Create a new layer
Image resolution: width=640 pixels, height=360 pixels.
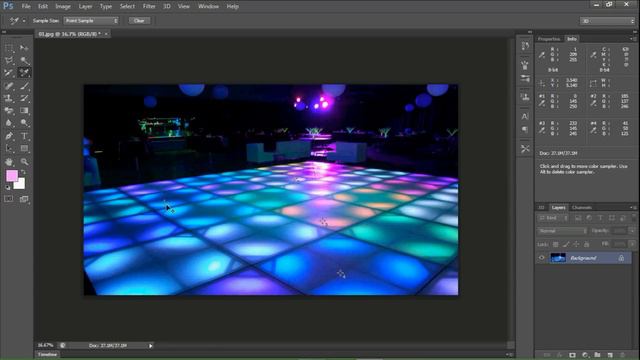(x=610, y=355)
